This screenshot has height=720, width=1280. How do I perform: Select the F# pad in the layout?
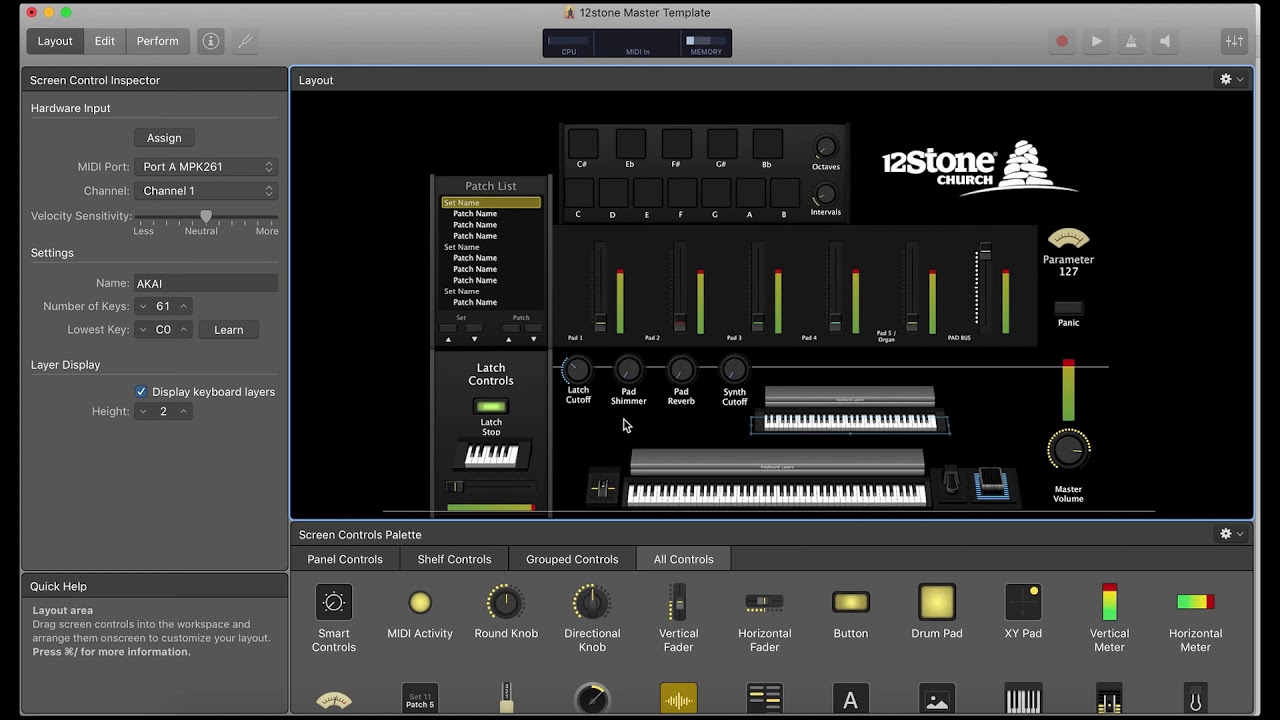676,143
